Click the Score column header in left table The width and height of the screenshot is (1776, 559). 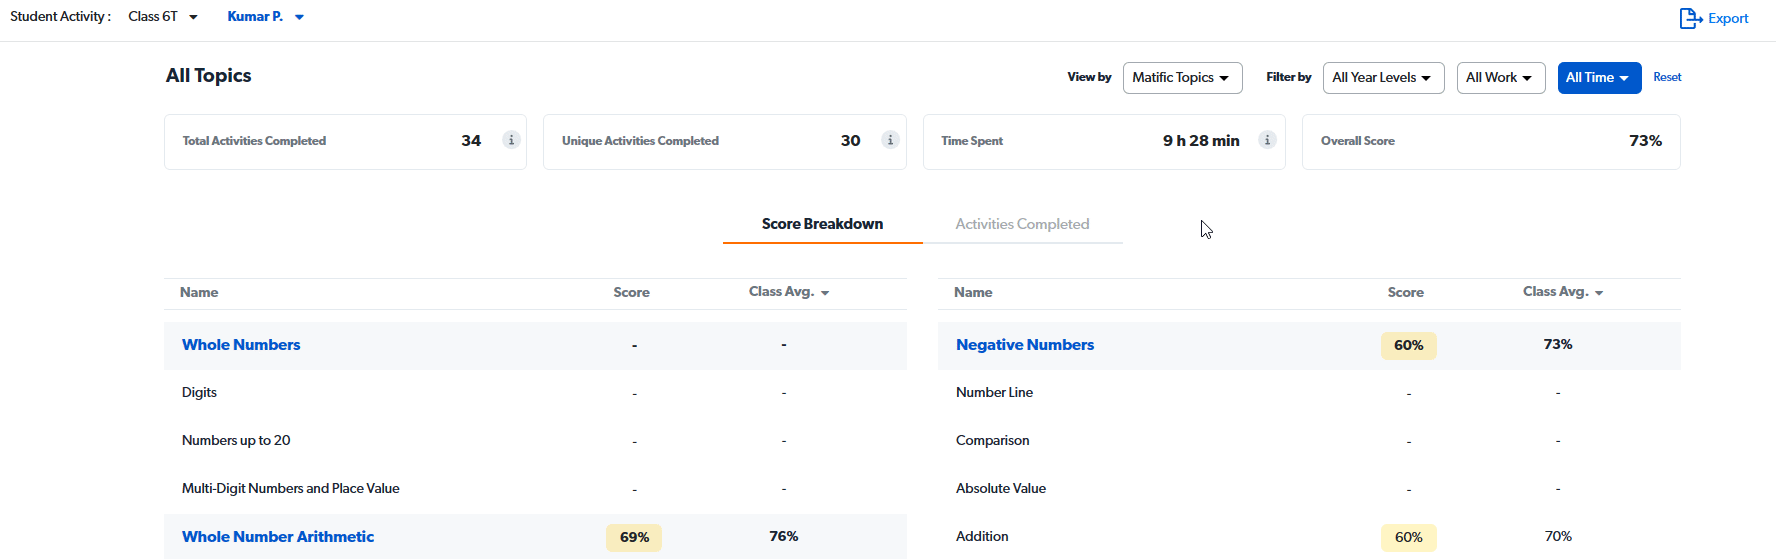pyautogui.click(x=631, y=293)
